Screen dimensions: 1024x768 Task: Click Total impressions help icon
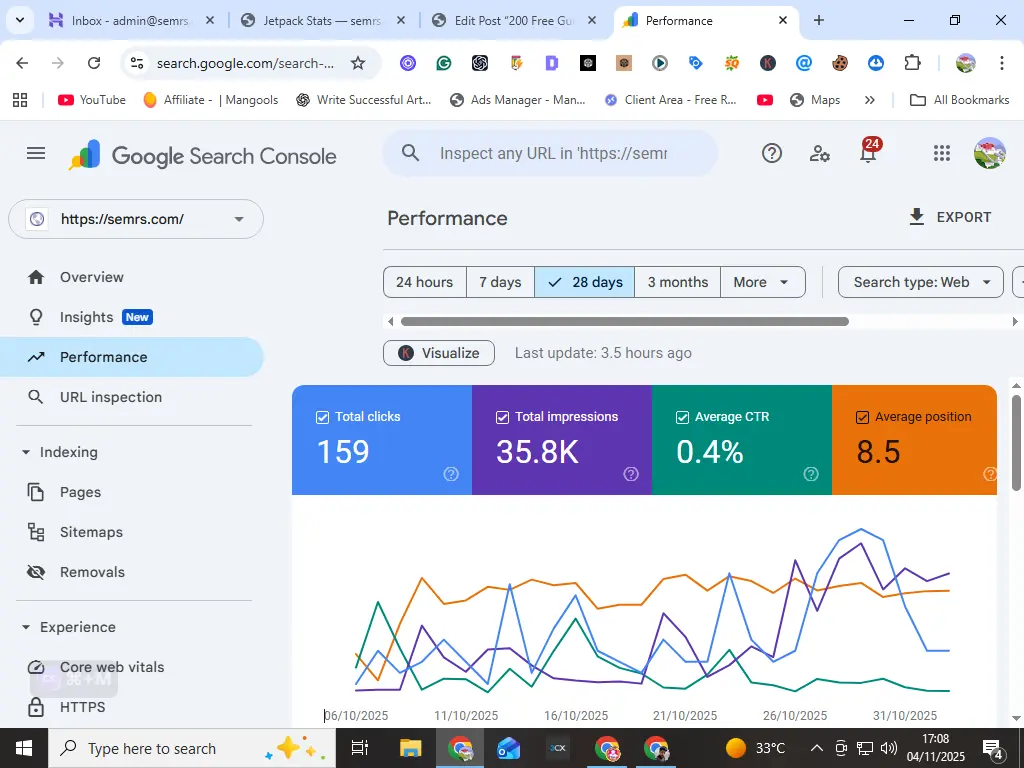click(x=631, y=474)
